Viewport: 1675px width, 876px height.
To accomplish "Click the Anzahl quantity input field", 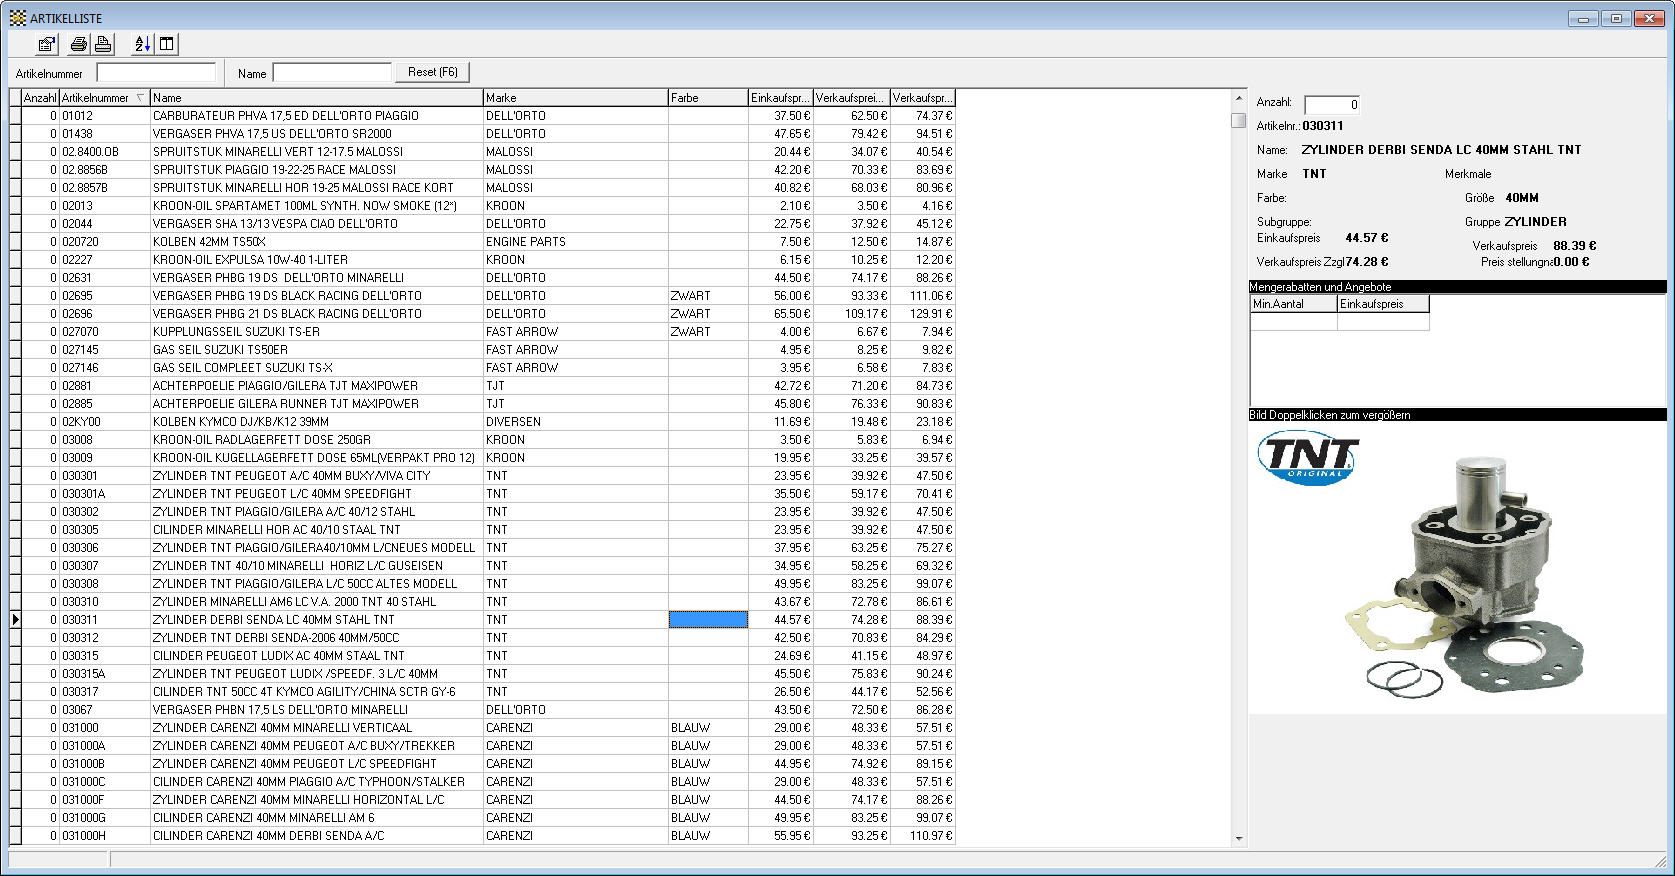I will [x=1331, y=105].
